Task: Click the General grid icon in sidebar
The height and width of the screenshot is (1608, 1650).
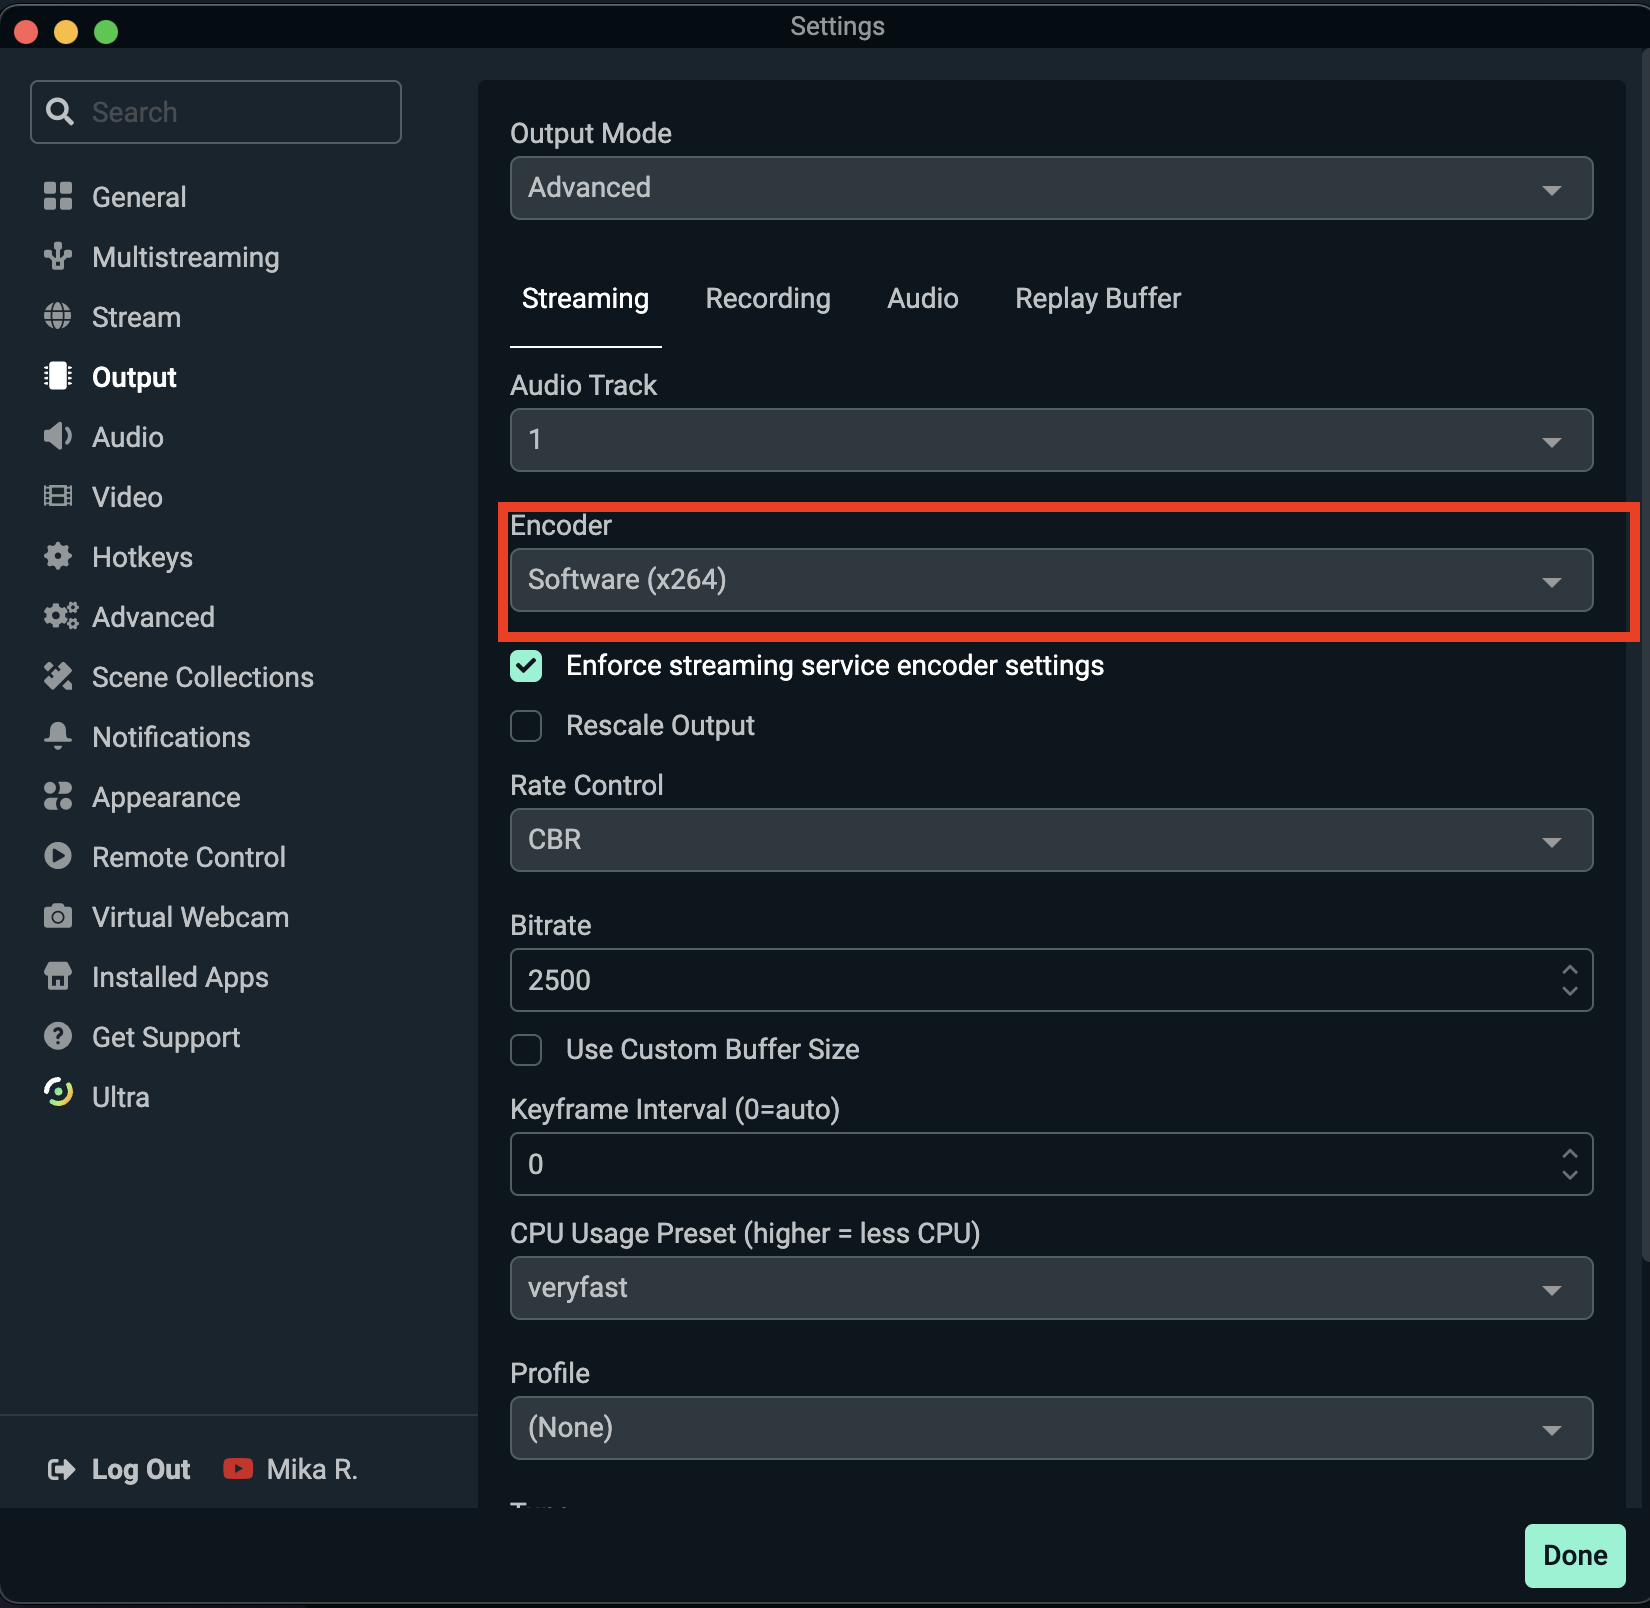Action: 58,196
